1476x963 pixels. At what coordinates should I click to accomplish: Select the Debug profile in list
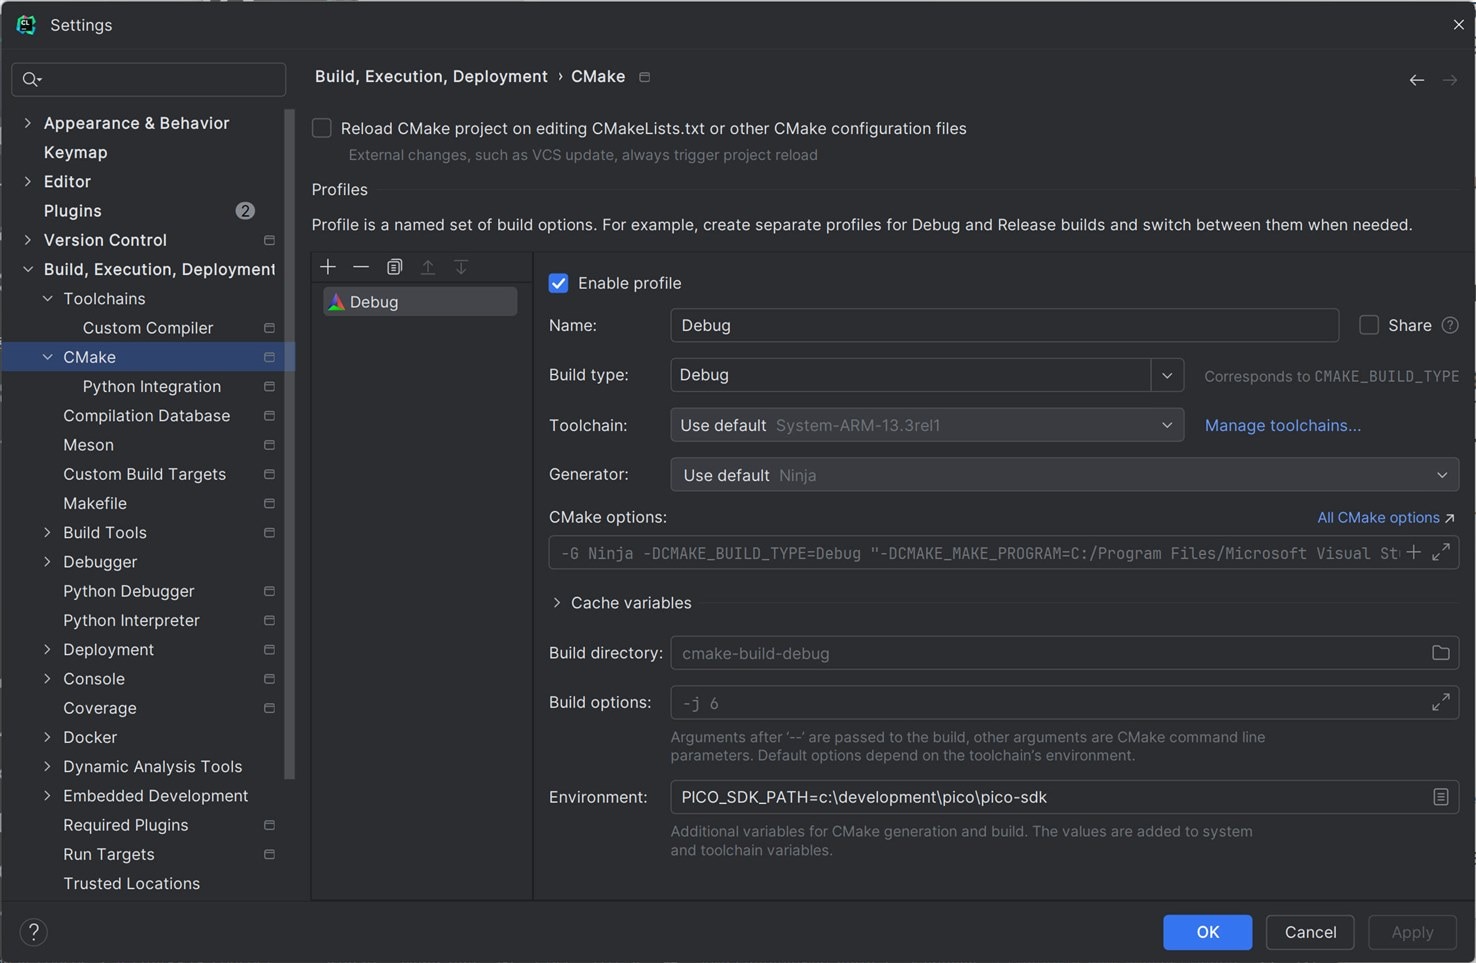point(420,302)
